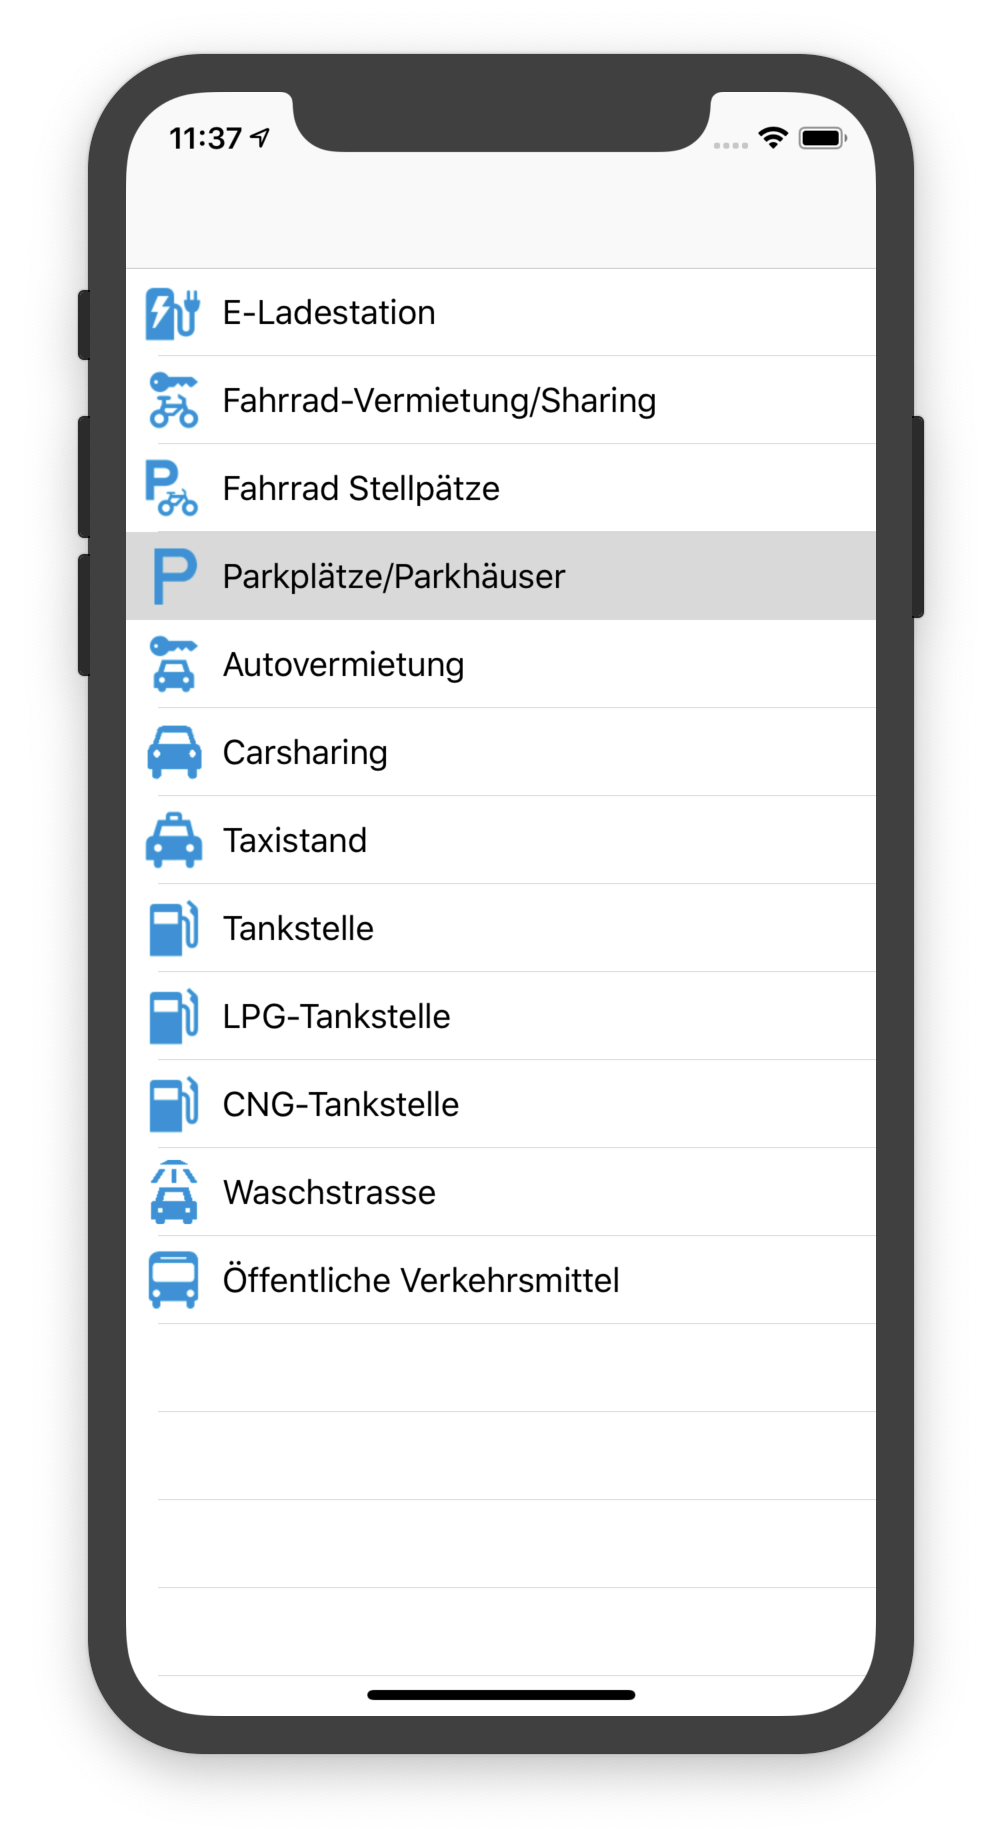The width and height of the screenshot is (1002, 1840).
Task: Tap the bike rental key icon
Action: [173, 401]
